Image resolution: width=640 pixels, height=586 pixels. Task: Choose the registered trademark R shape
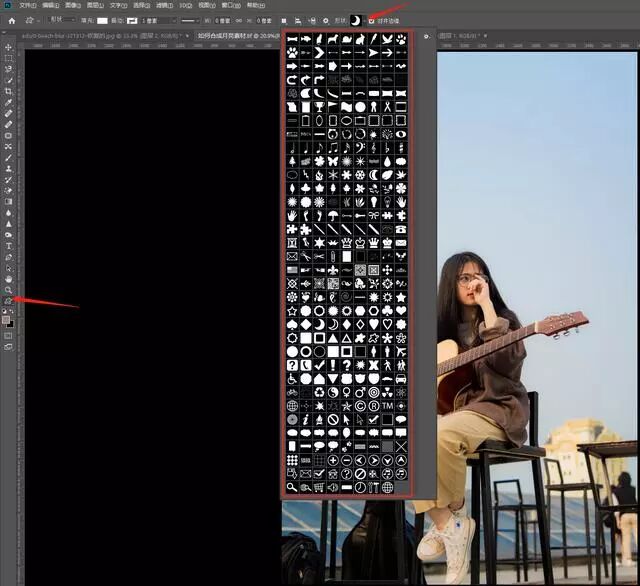(373, 406)
